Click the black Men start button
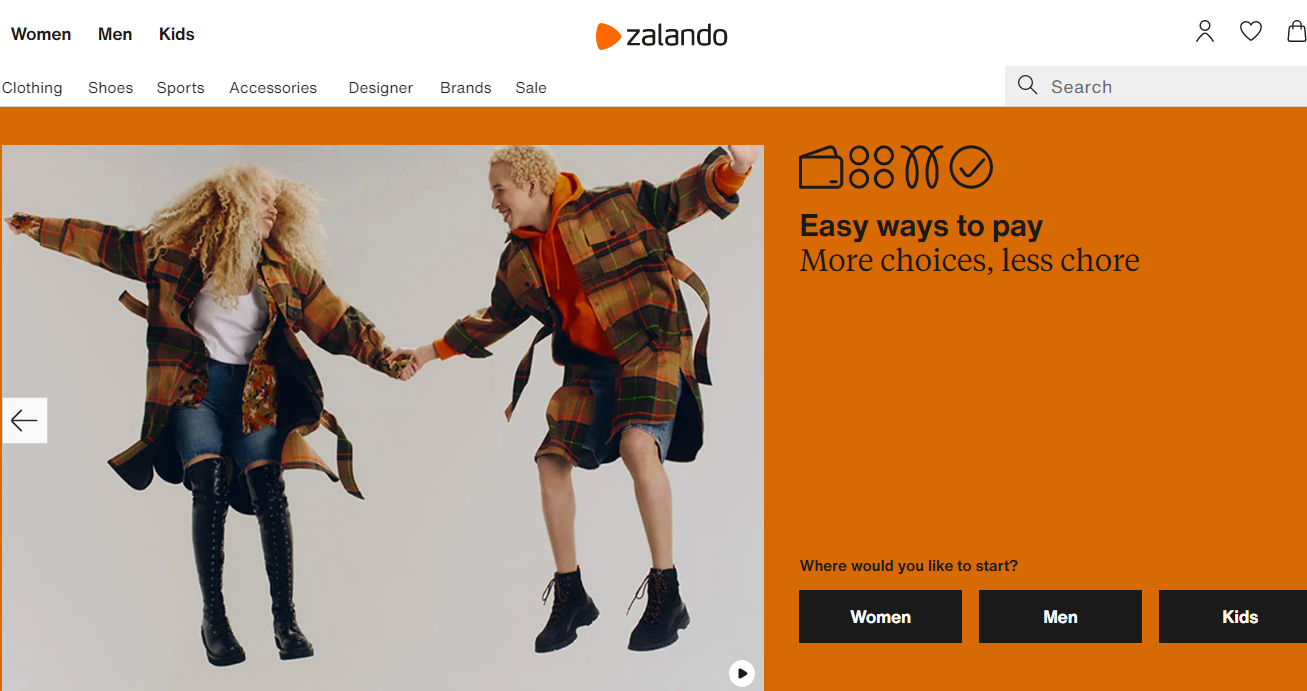The image size is (1307, 691). point(1060,616)
